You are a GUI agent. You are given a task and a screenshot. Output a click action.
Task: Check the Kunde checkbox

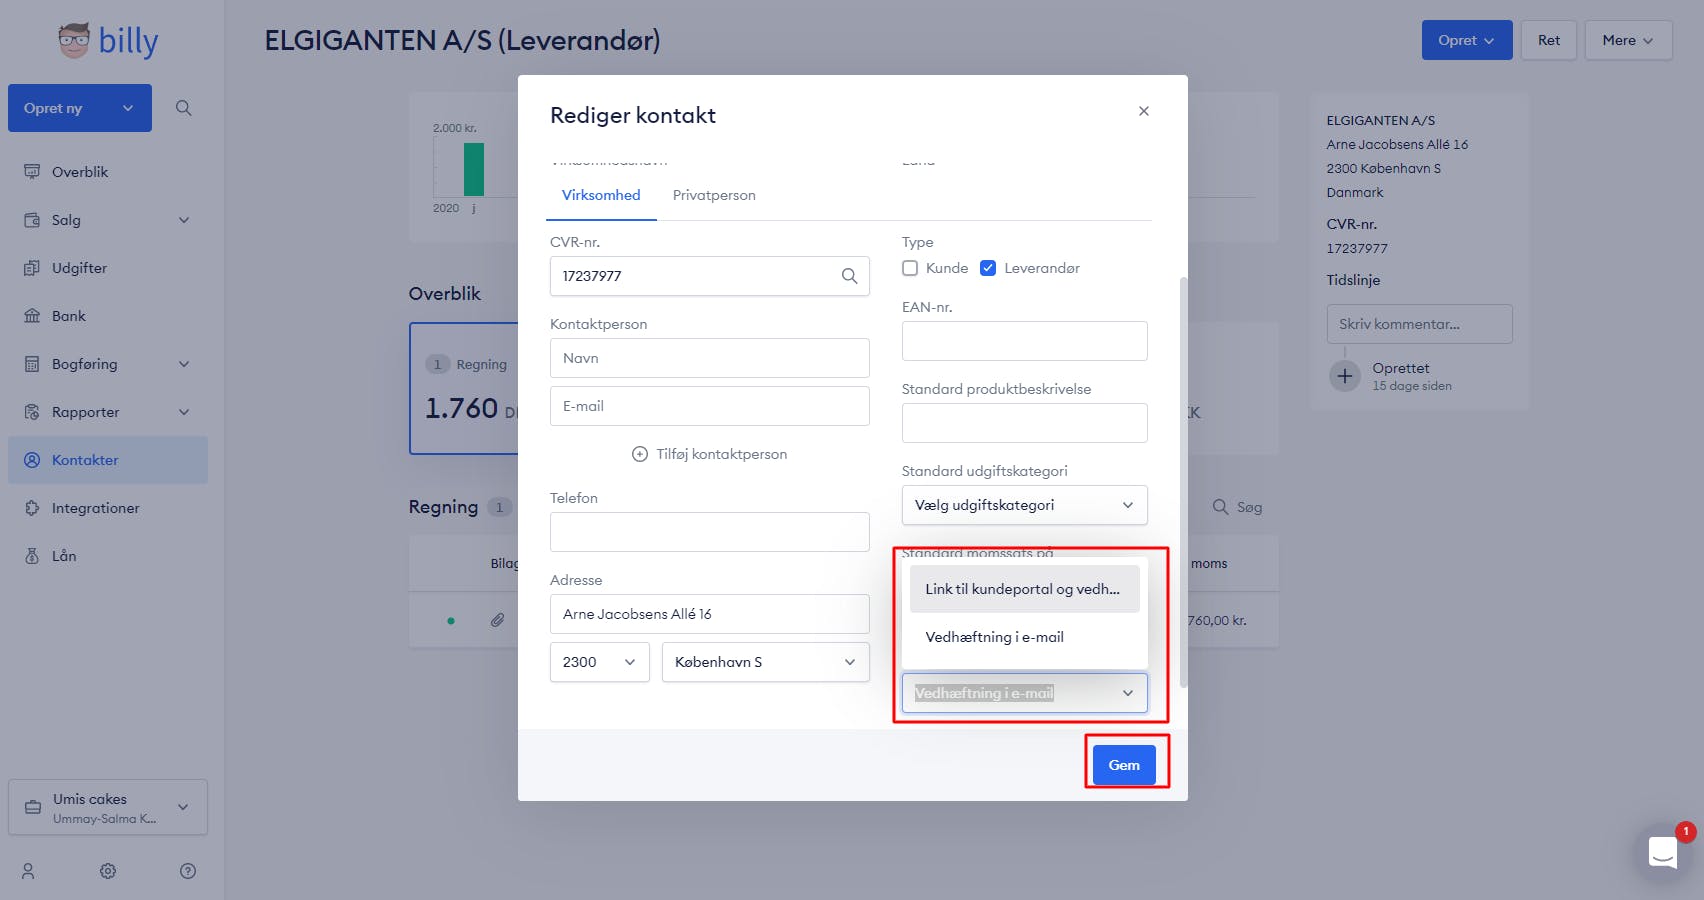pyautogui.click(x=910, y=268)
